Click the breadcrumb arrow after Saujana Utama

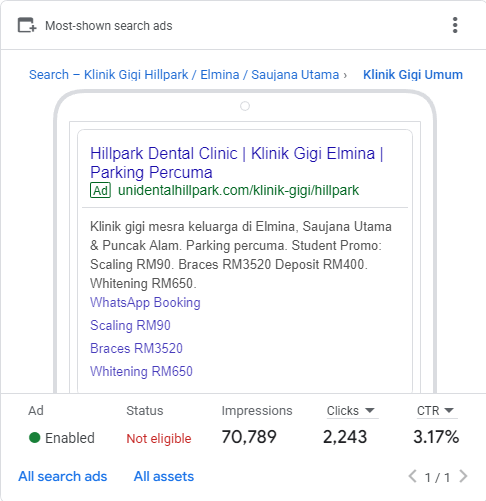[x=345, y=75]
